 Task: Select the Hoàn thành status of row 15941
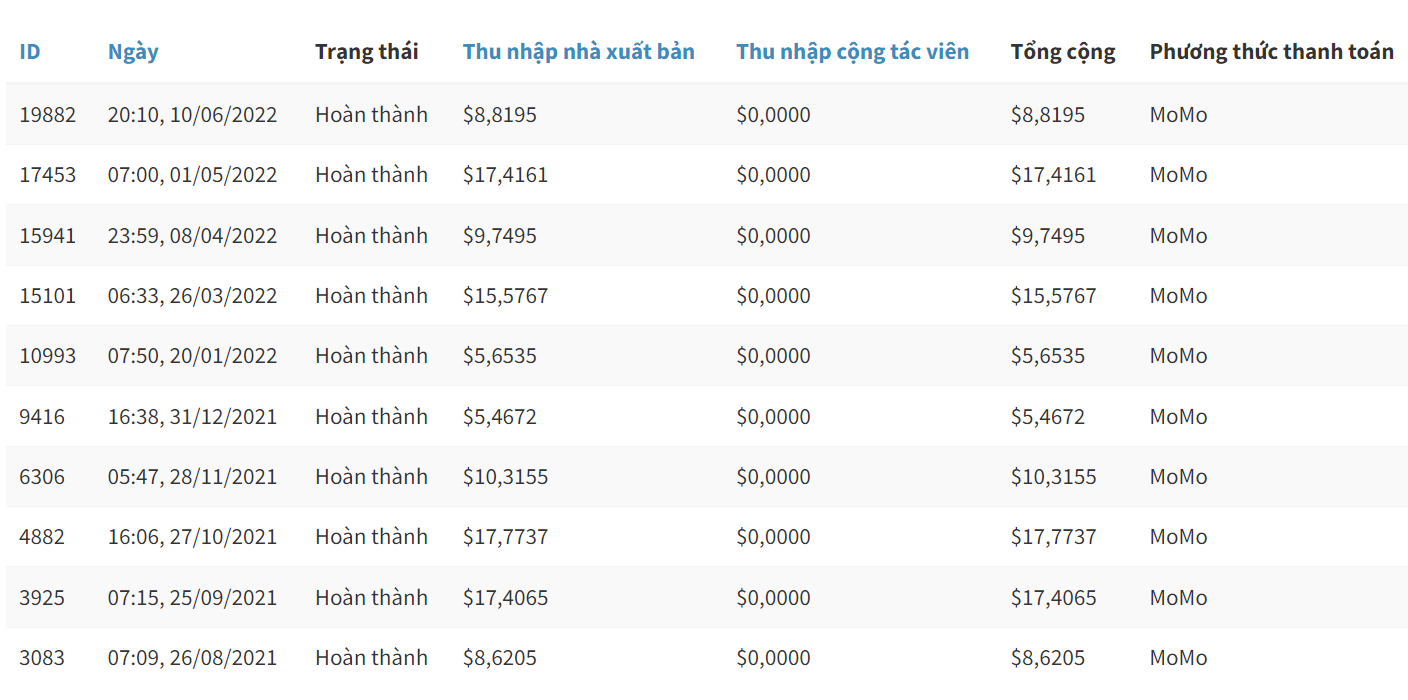371,236
